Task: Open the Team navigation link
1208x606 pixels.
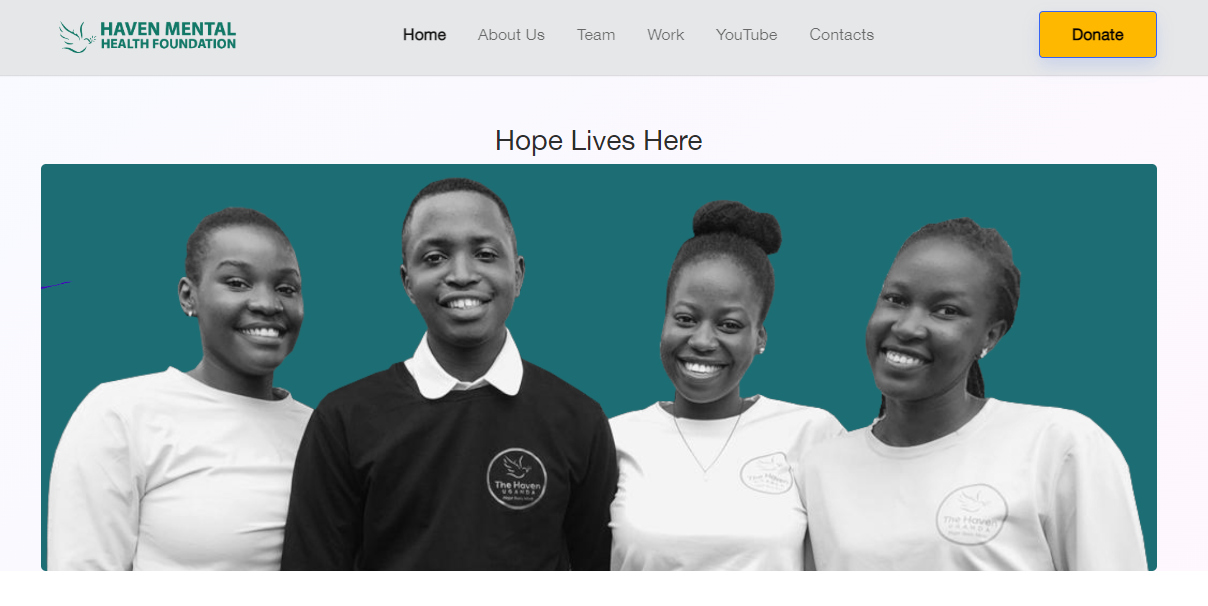Action: (596, 35)
